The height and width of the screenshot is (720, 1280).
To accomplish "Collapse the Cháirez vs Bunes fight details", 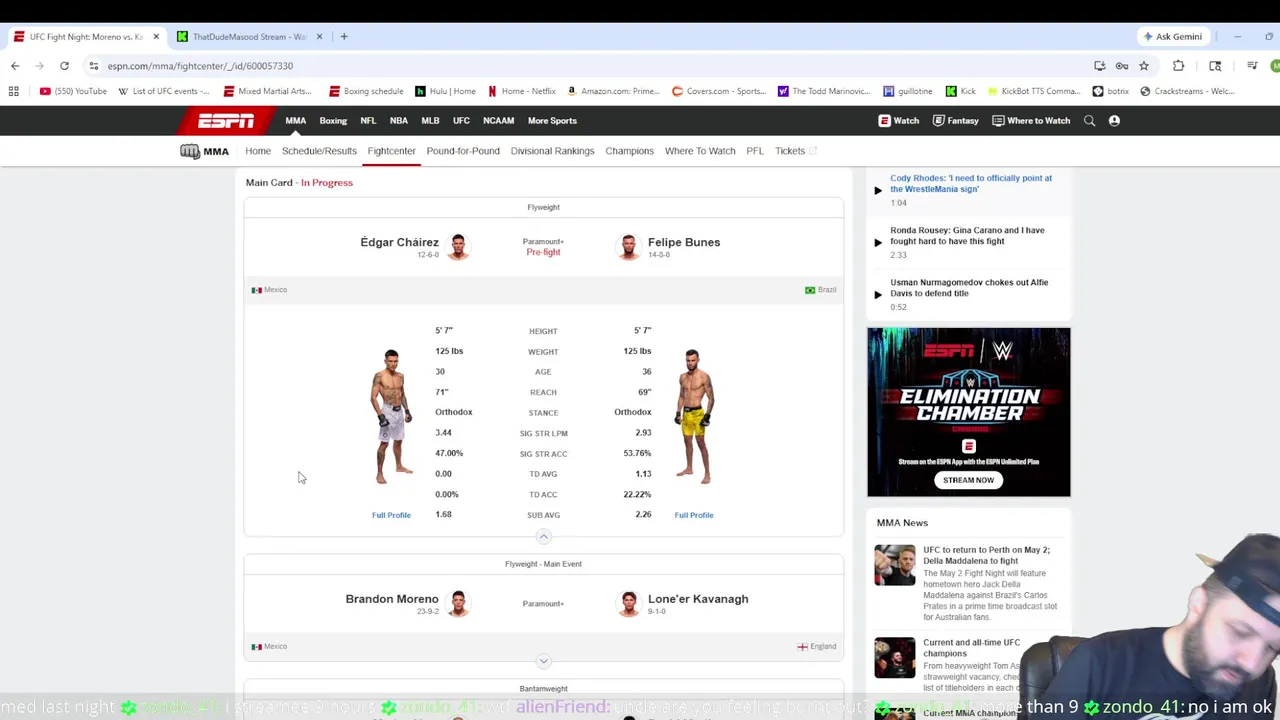I will coord(543,537).
